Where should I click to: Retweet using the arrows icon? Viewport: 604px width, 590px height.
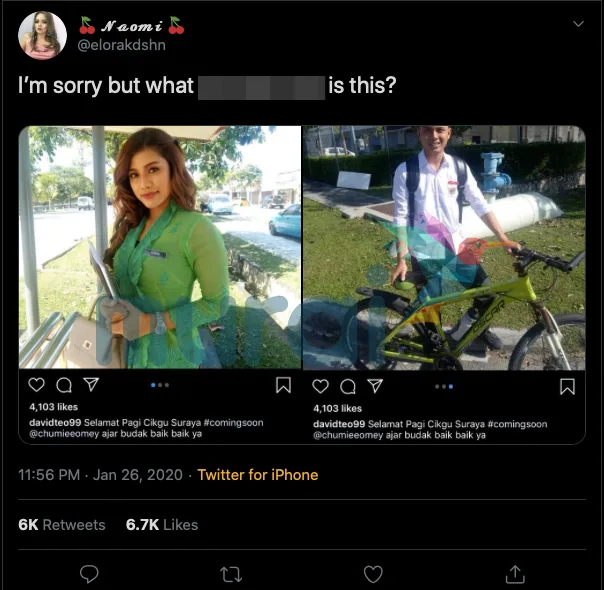coord(231,573)
